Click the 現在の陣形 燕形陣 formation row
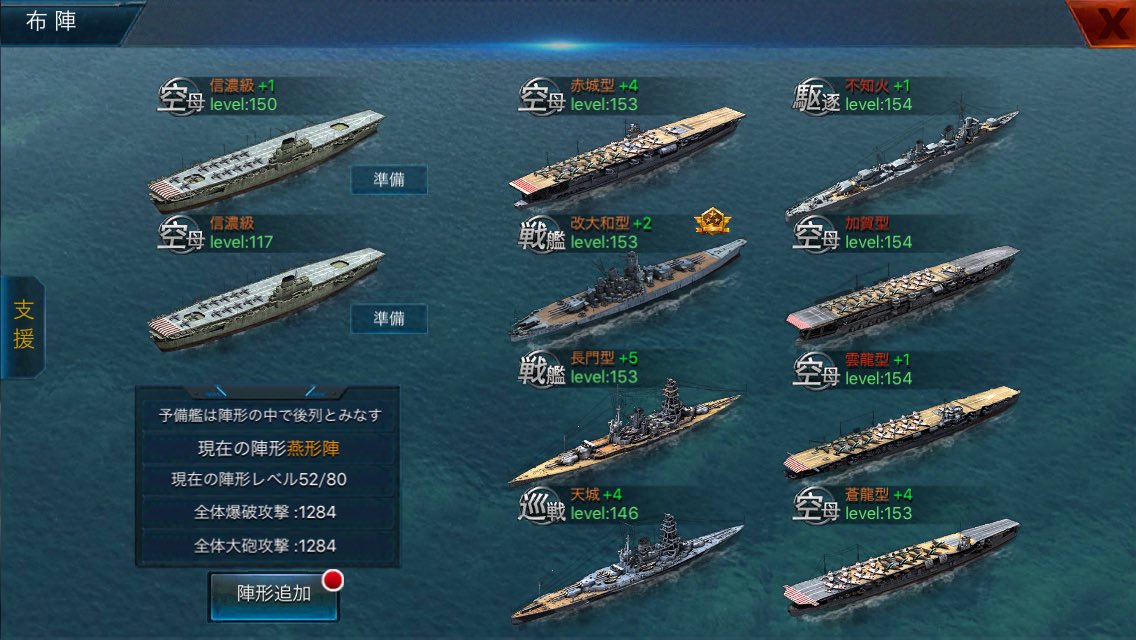 pyautogui.click(x=269, y=449)
